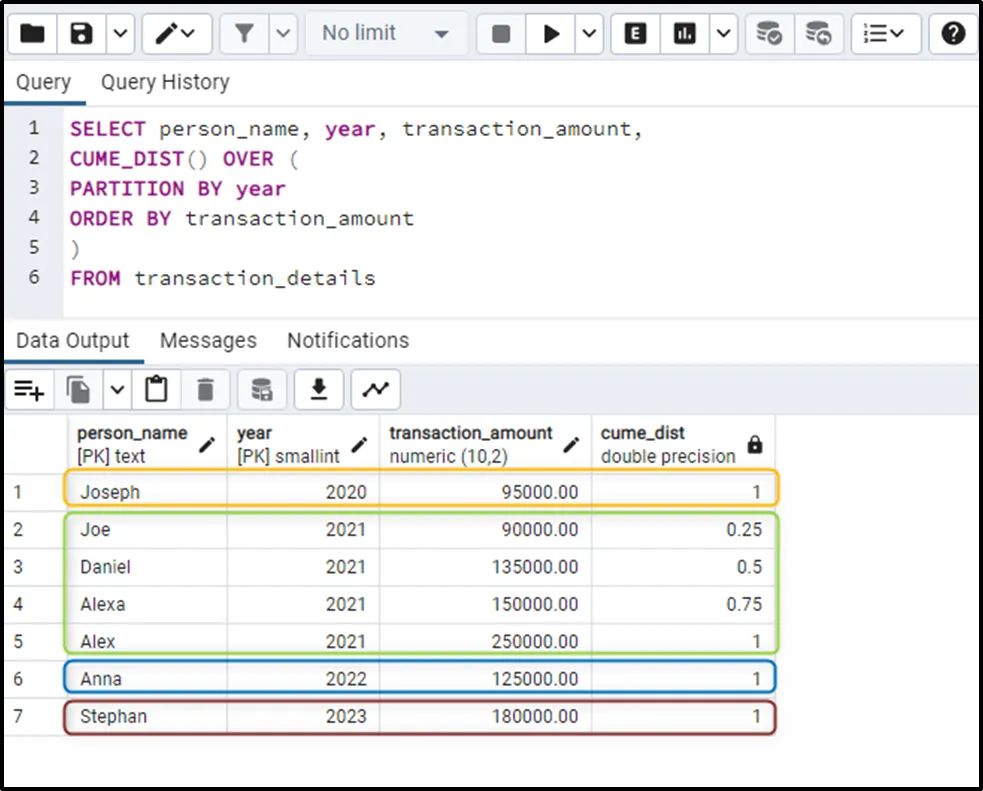
Task: Click the Open File folder icon
Action: [32, 34]
